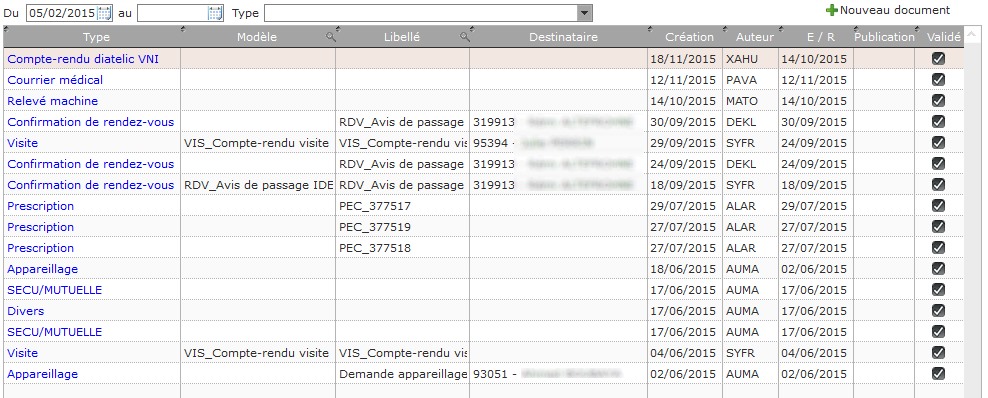Expand the Type filter dropdown arrow
This screenshot has width=988, height=398.
coord(585,12)
